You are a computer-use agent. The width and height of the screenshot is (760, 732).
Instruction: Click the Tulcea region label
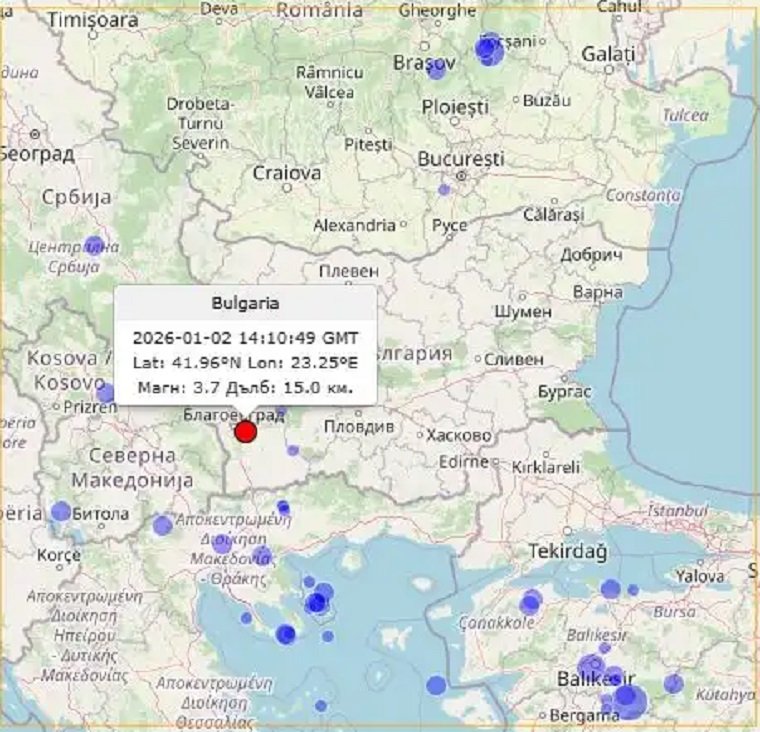(685, 115)
